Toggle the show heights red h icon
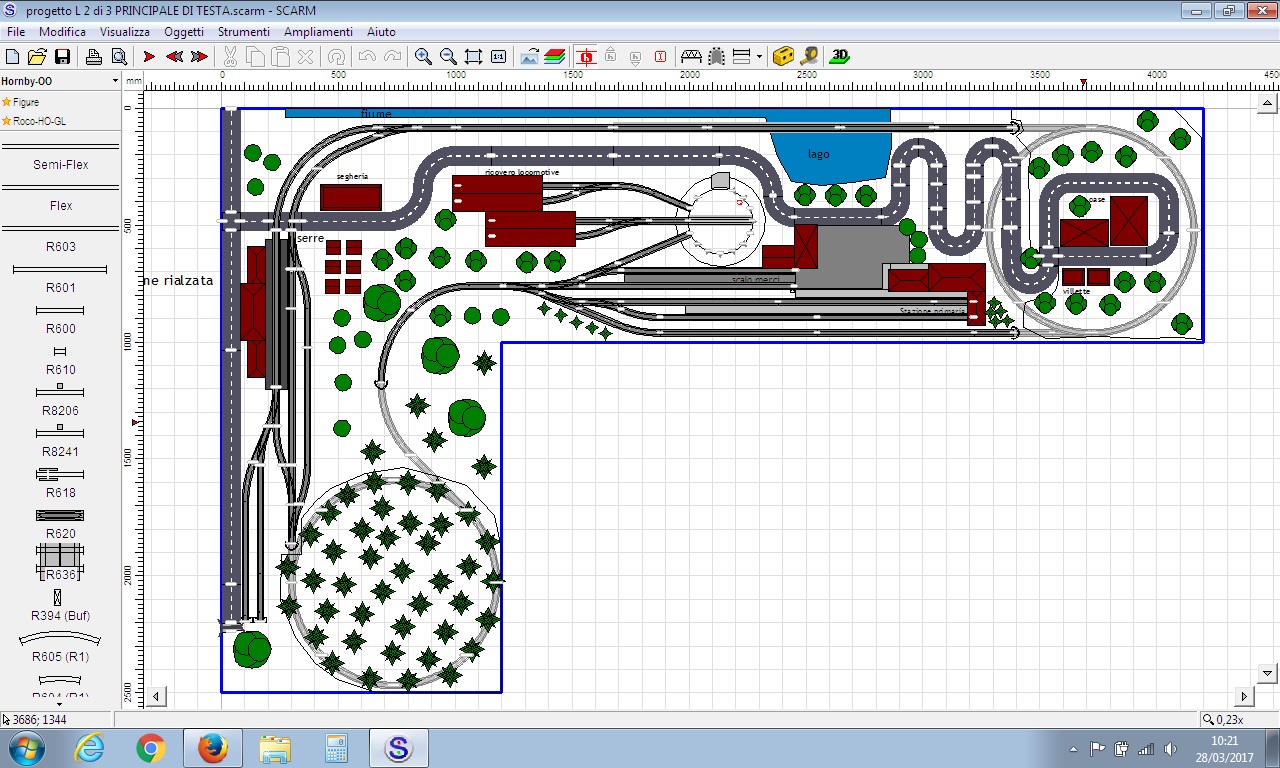The height and width of the screenshot is (768, 1280). 586,57
